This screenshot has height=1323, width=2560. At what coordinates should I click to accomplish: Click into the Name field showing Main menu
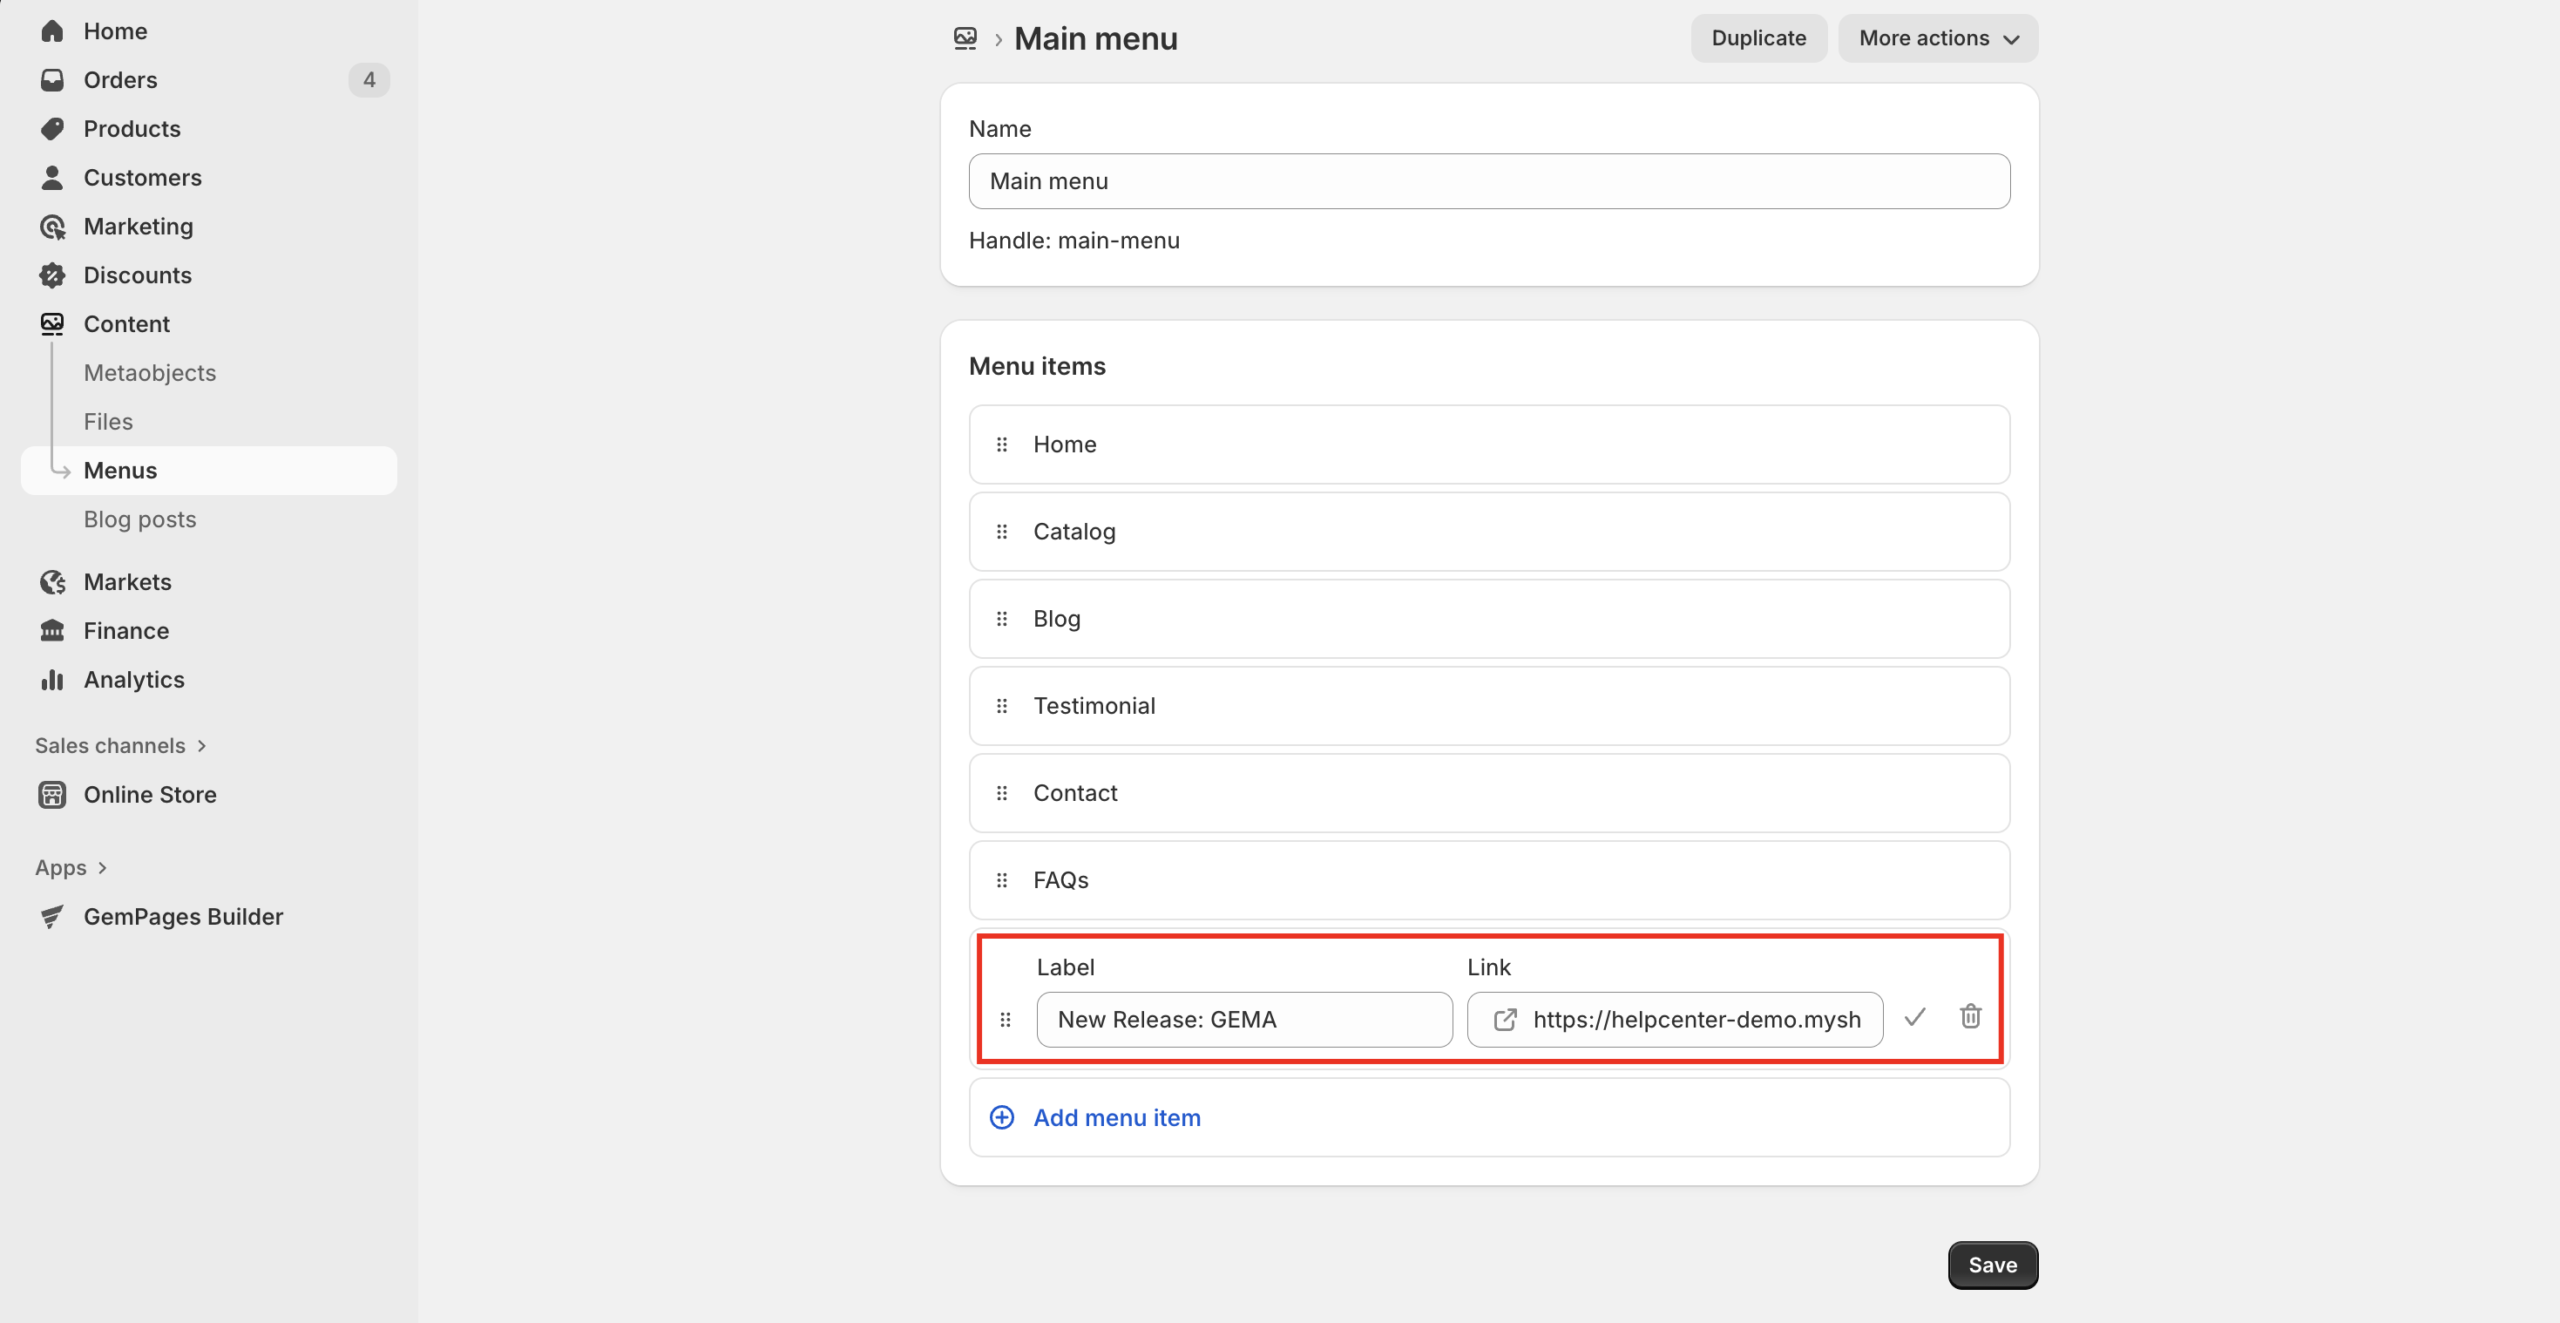tap(1488, 181)
